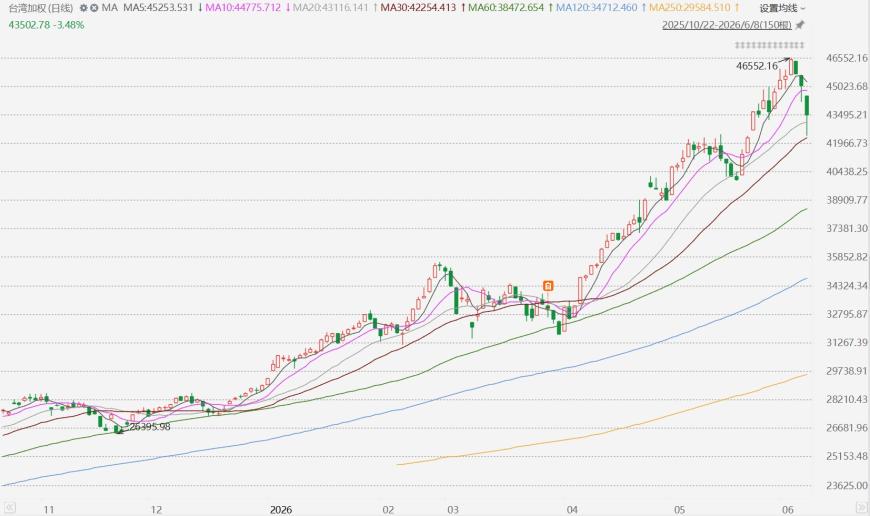Viewport: 870px width, 516px height.
Task: Remove MA indicator via the circled X icon
Action: pyautogui.click(x=94, y=8)
